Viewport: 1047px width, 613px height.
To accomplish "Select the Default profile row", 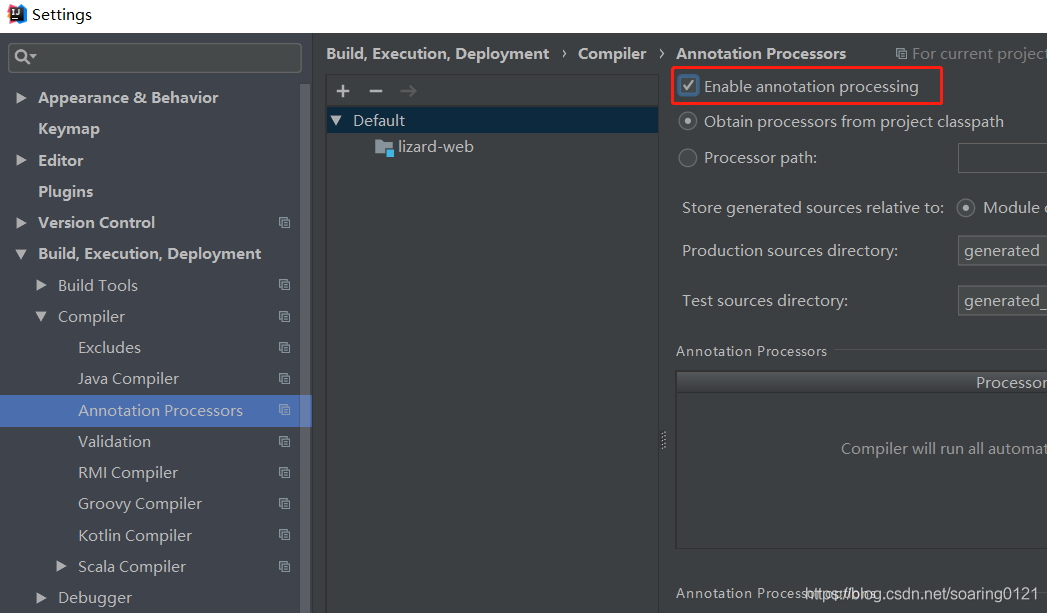I will tap(492, 120).
